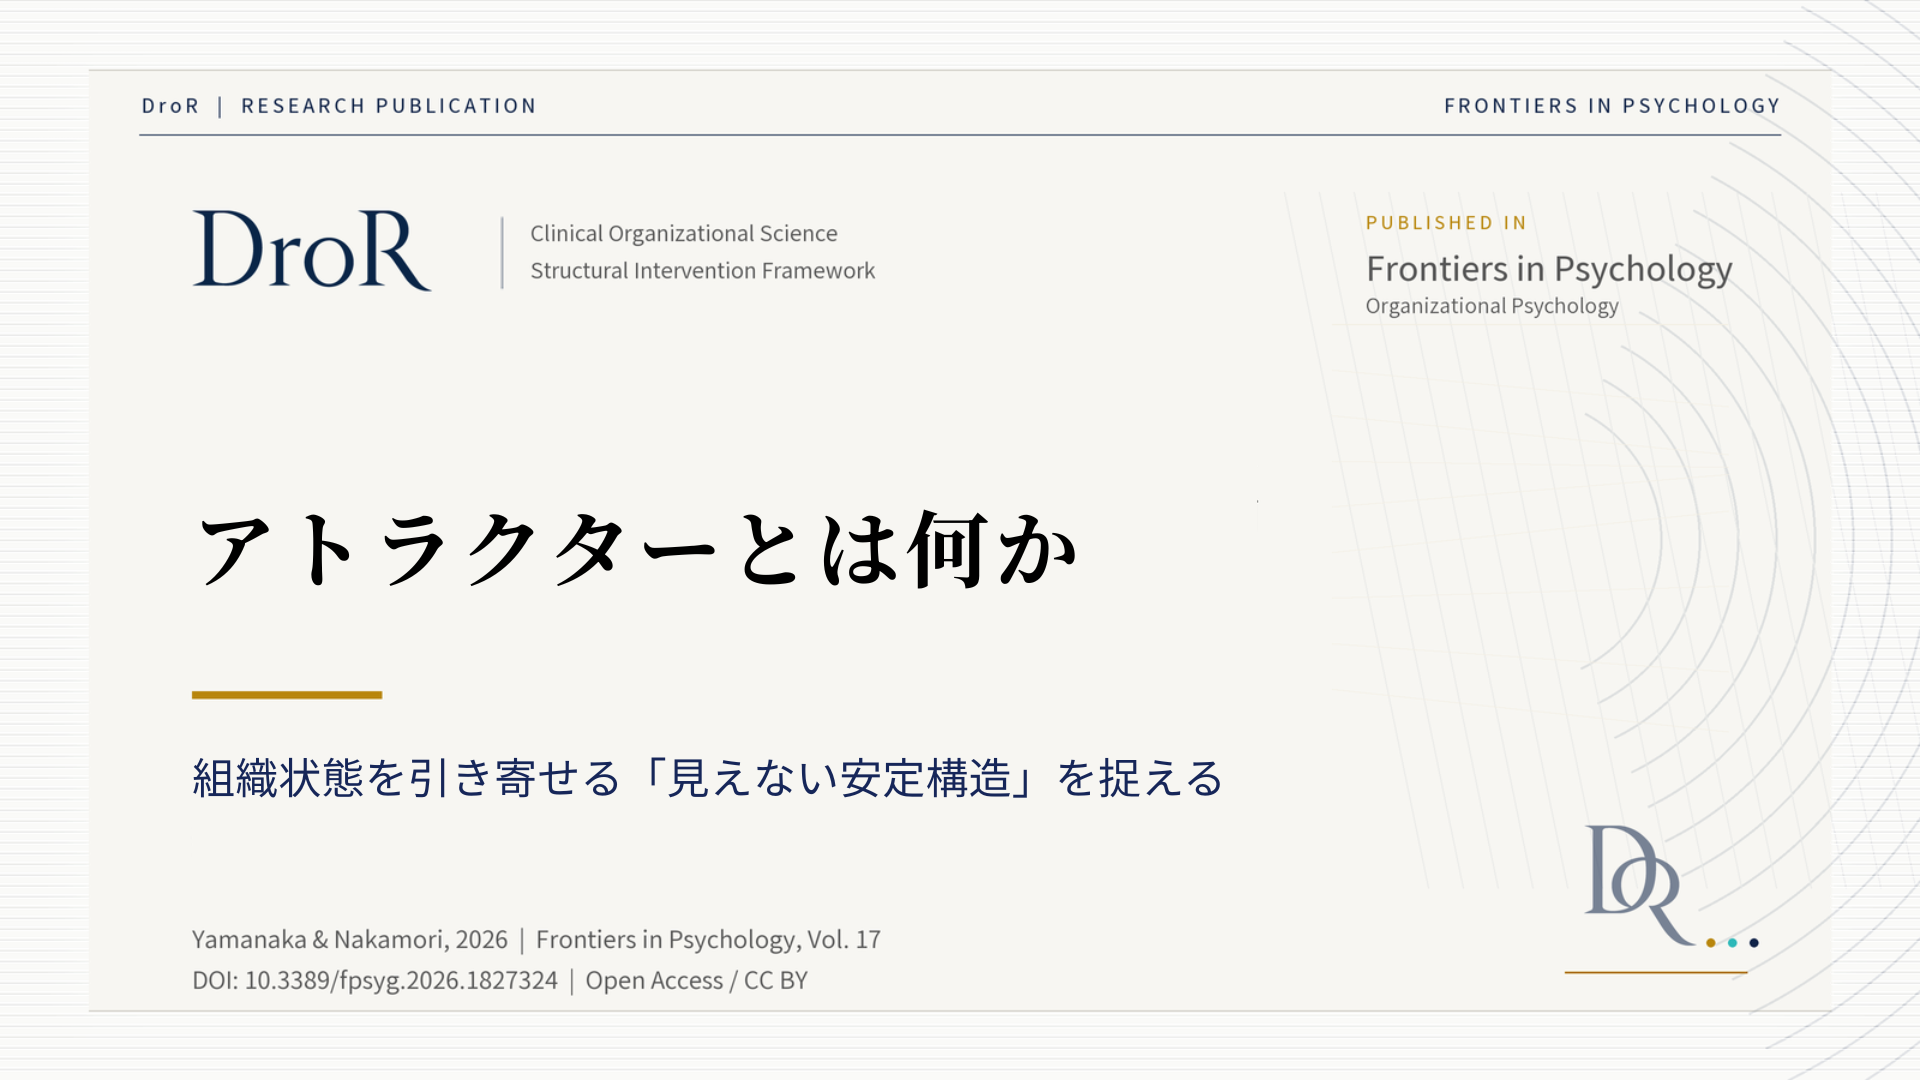The height and width of the screenshot is (1080, 1920).
Task: Click the 'Organizational Psychology' subsection text
Action: pos(1492,306)
